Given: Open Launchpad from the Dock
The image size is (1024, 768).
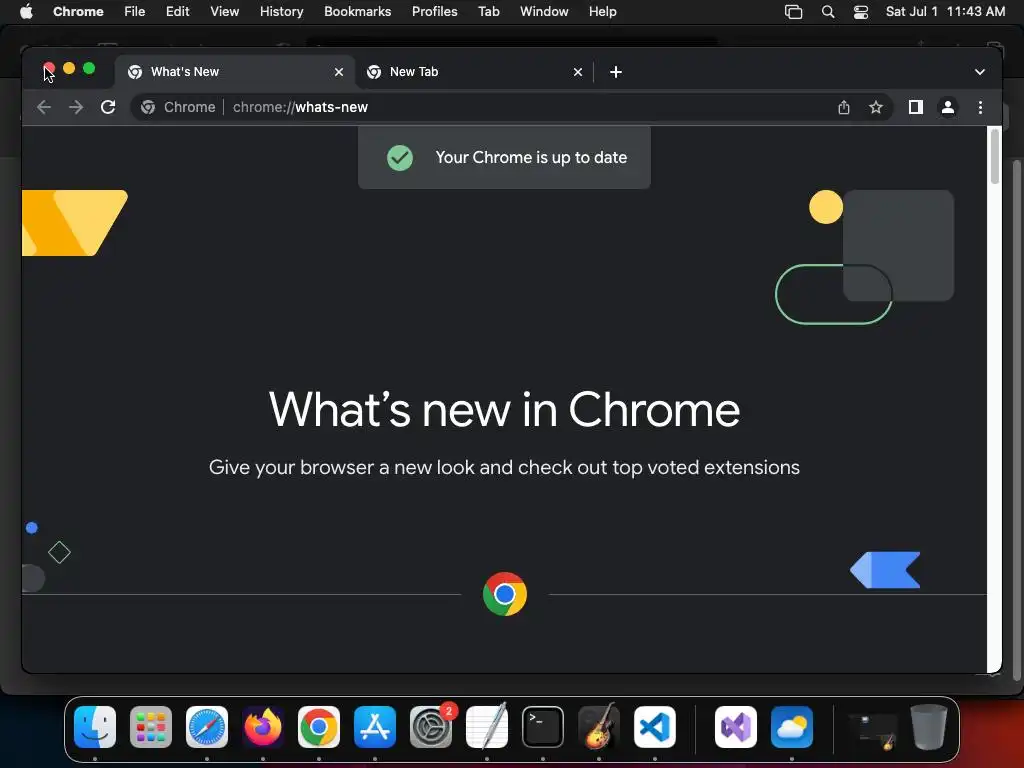Looking at the screenshot, I should (x=151, y=727).
